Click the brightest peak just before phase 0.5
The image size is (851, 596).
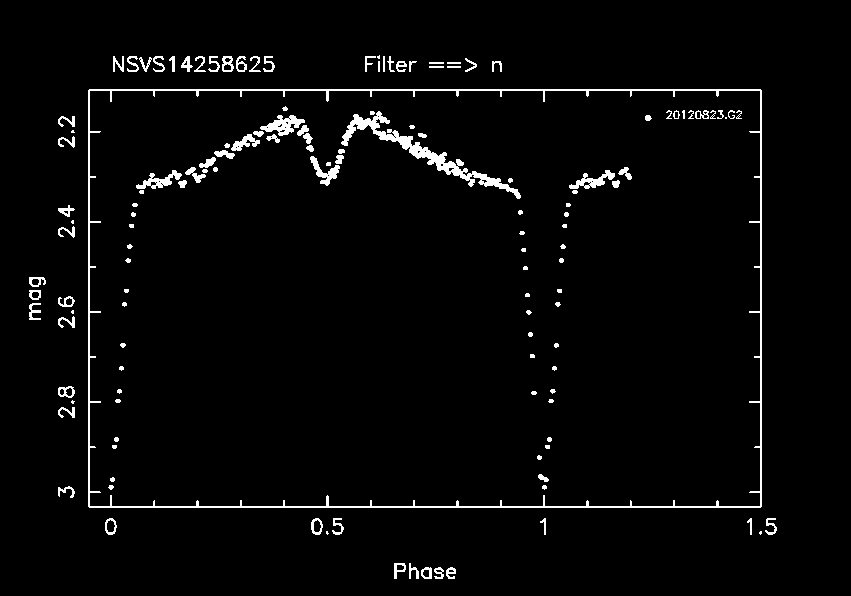(285, 109)
